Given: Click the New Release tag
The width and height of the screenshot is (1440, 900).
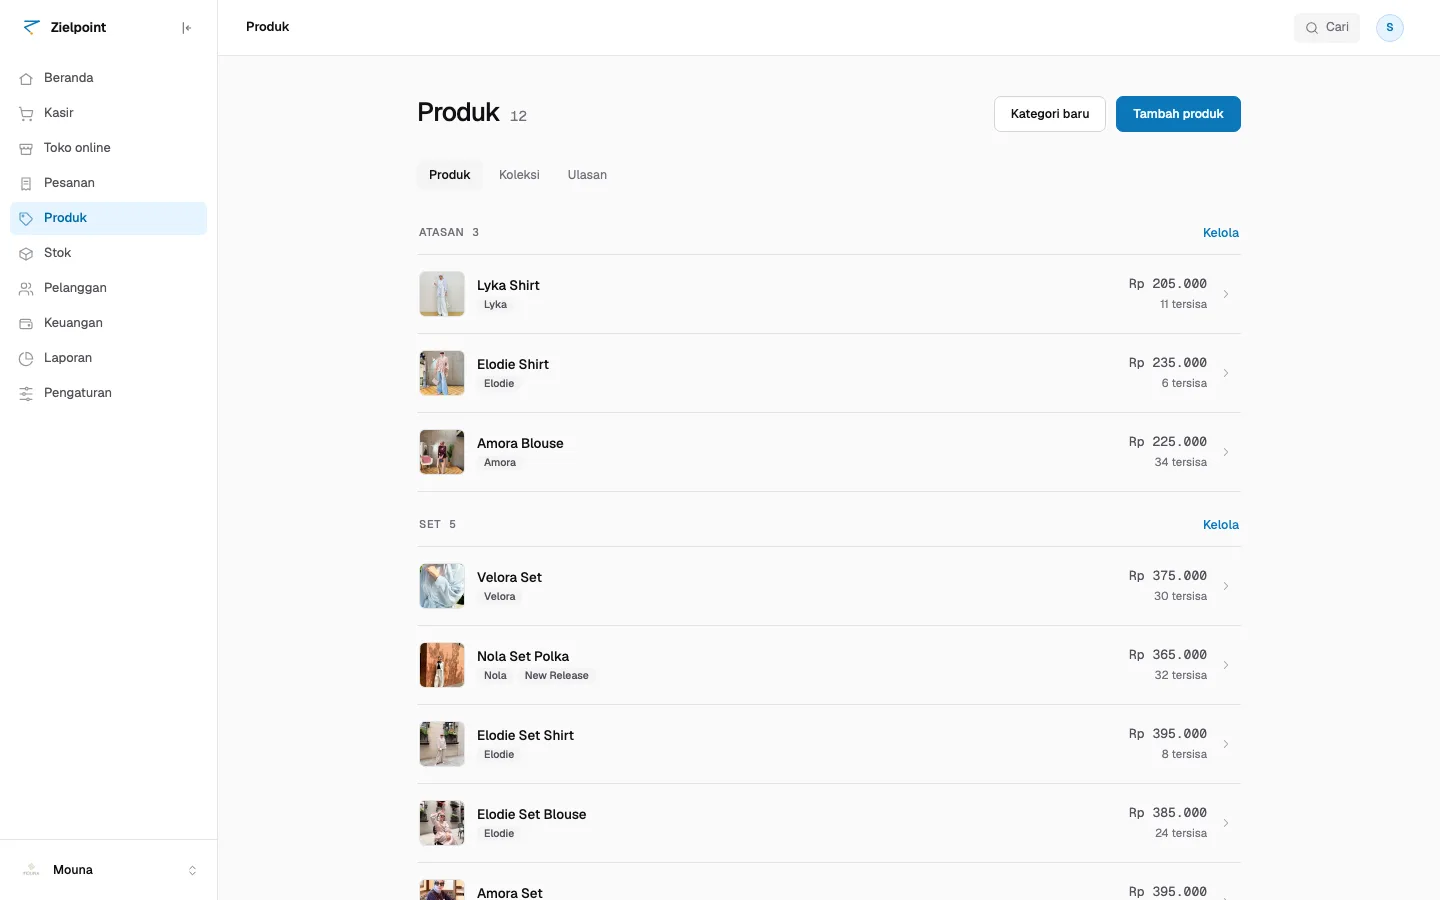Looking at the screenshot, I should 557,676.
